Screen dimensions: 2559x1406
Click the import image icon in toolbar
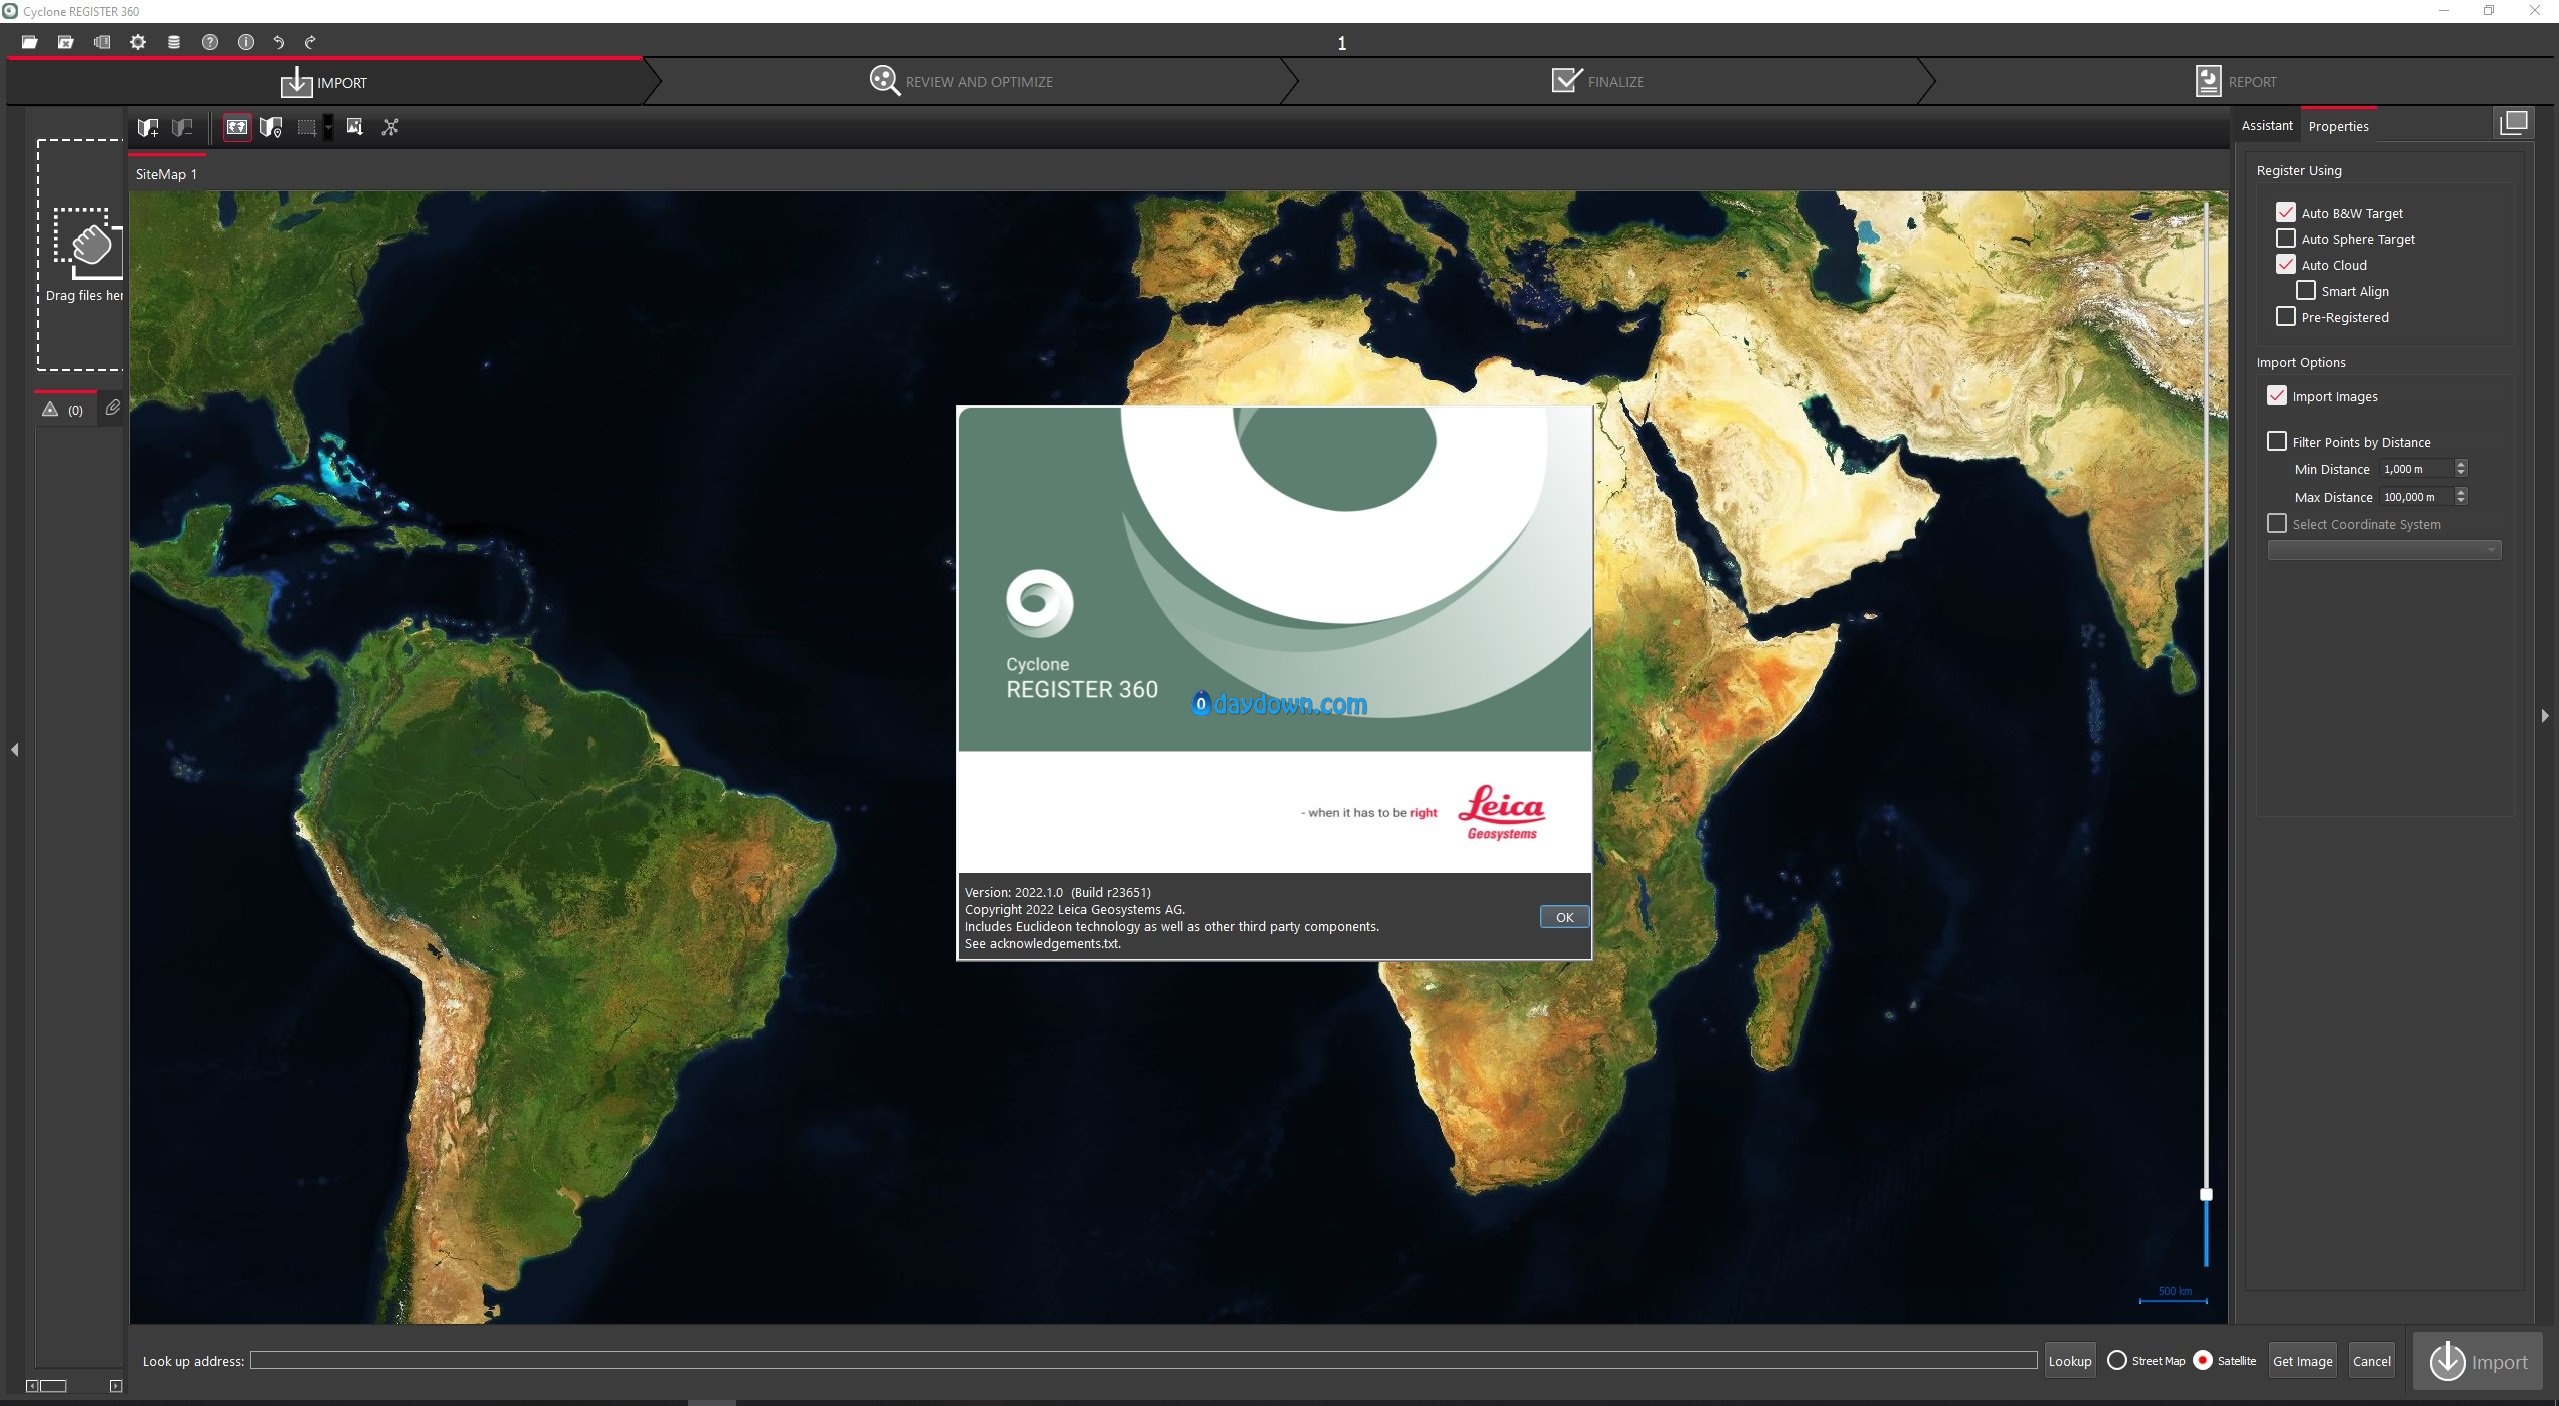(x=354, y=127)
